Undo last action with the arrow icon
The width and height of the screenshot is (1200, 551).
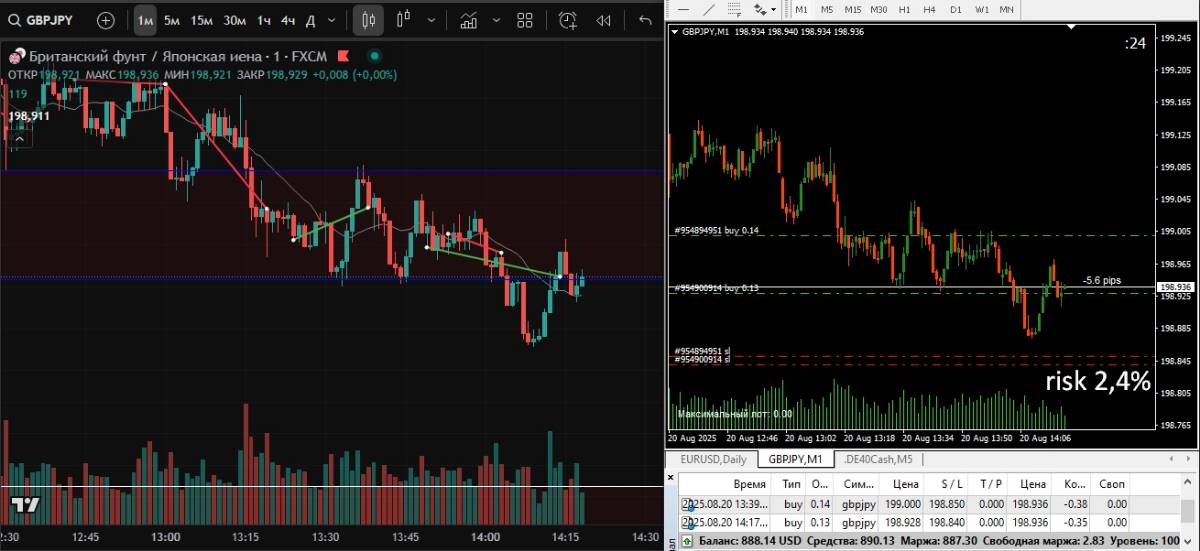[645, 20]
